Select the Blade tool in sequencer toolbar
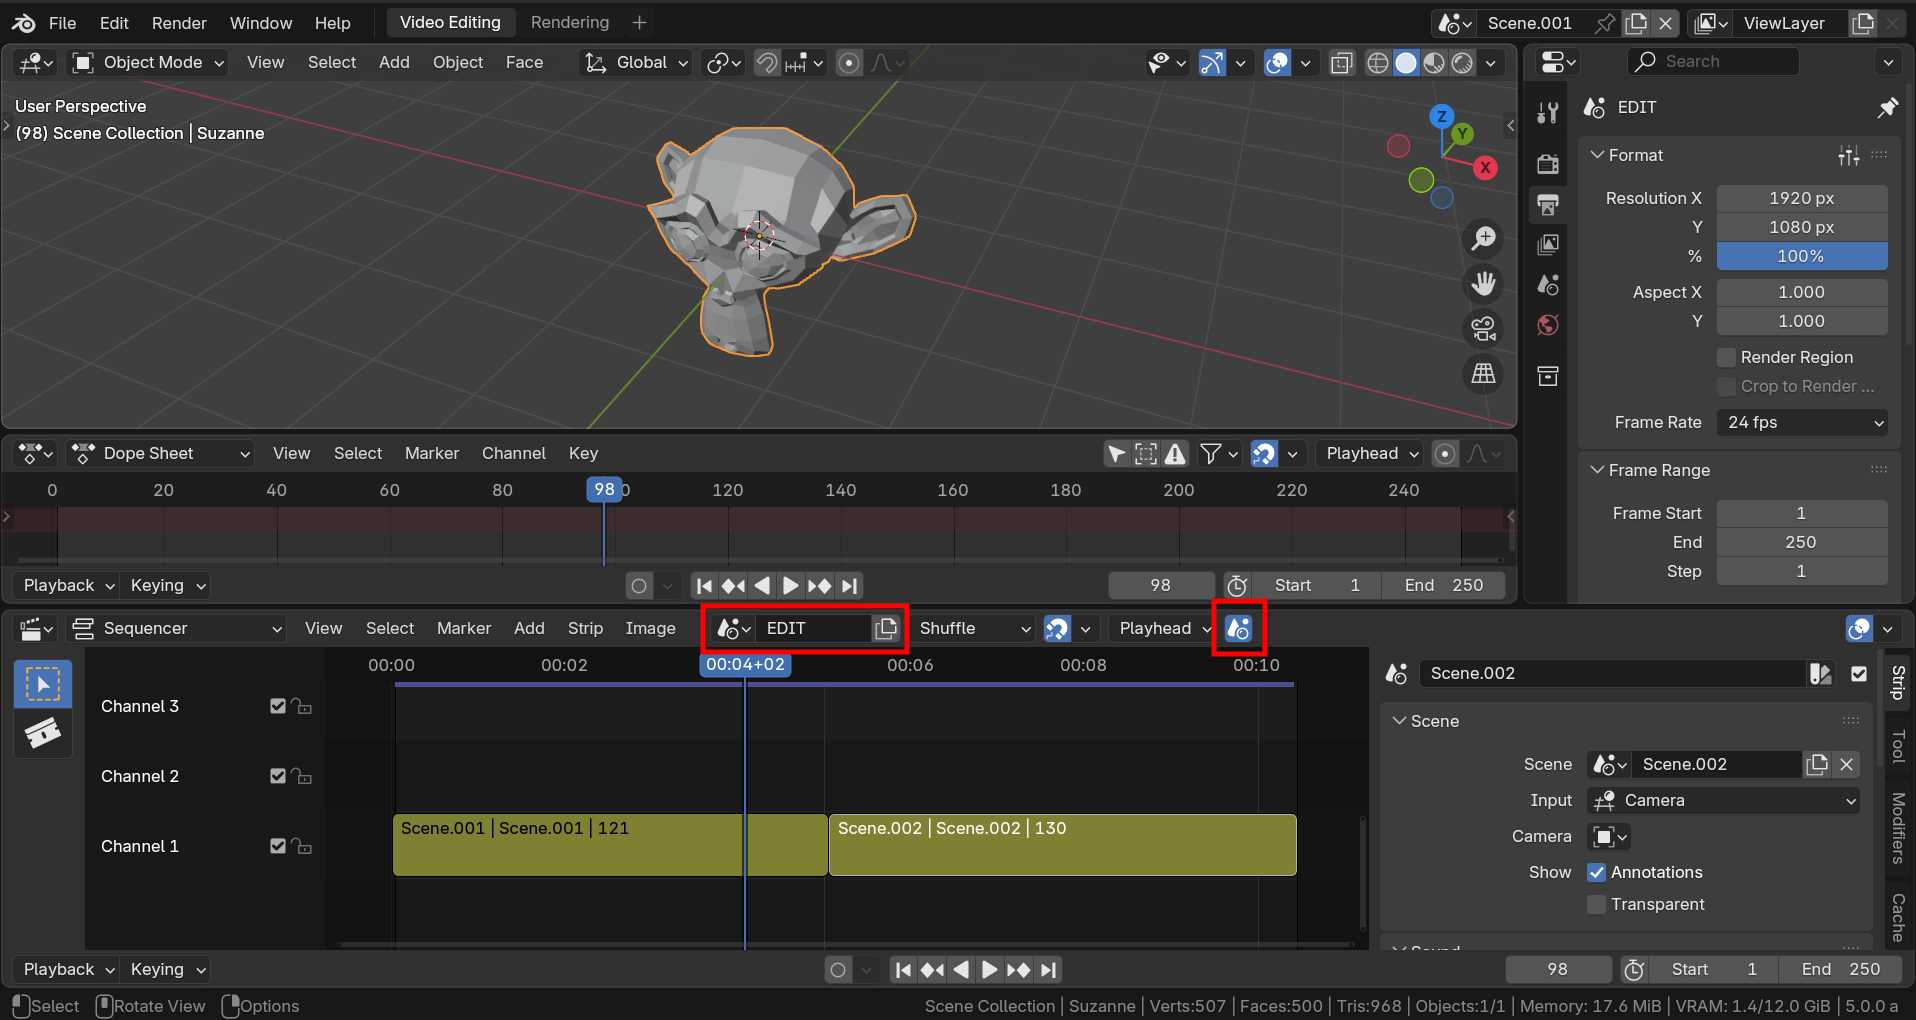Viewport: 1916px width, 1020px height. (42, 733)
